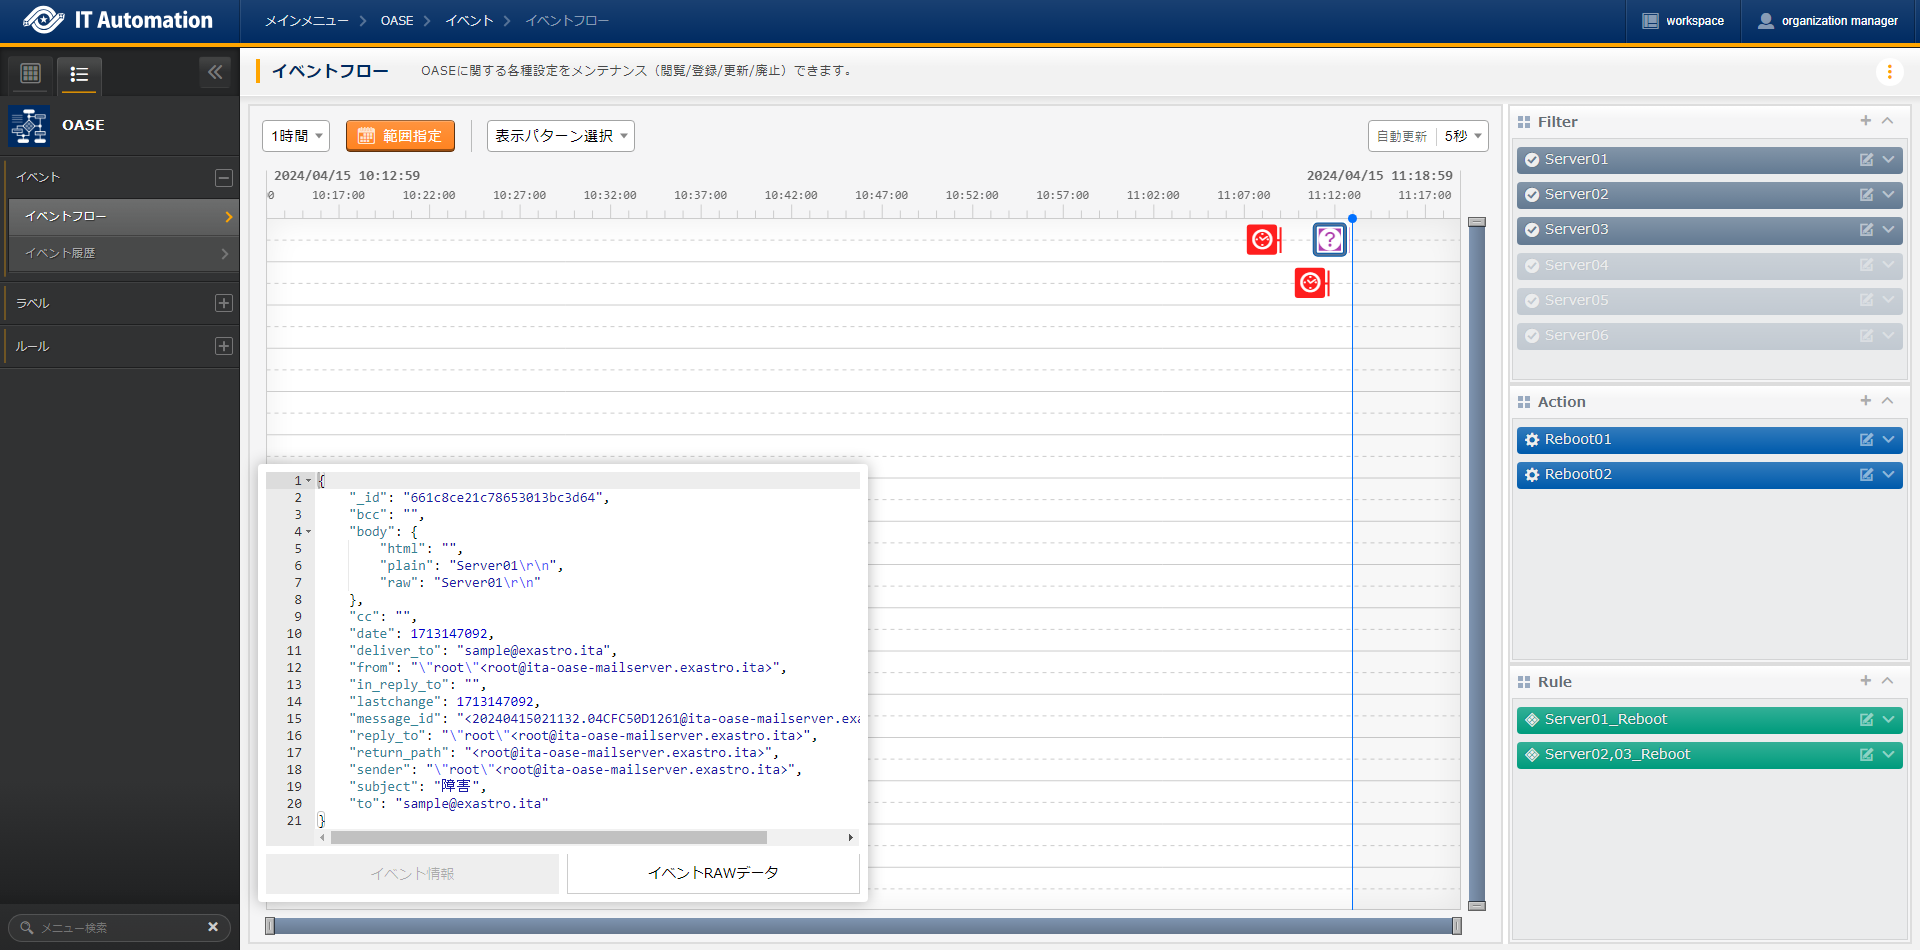Toggle the Server03 filter checkmark
This screenshot has width=1920, height=950.
pyautogui.click(x=1532, y=230)
